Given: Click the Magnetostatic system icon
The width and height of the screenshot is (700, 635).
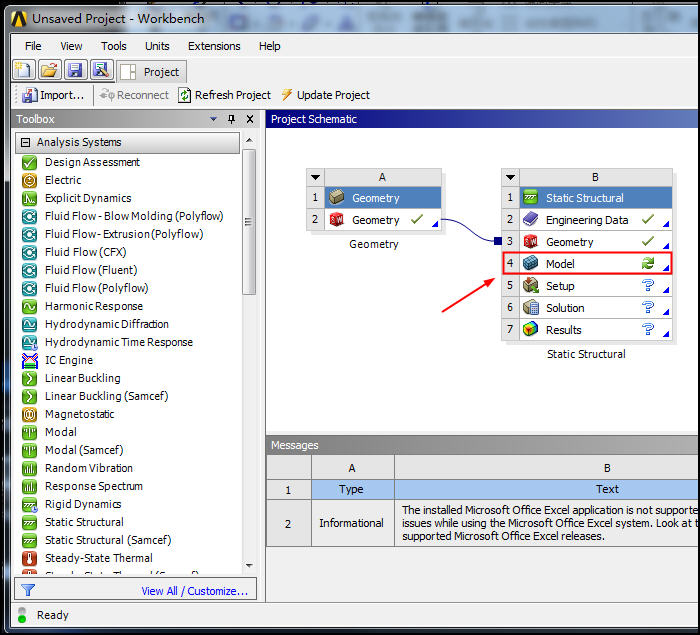Looking at the screenshot, I should tap(29, 414).
